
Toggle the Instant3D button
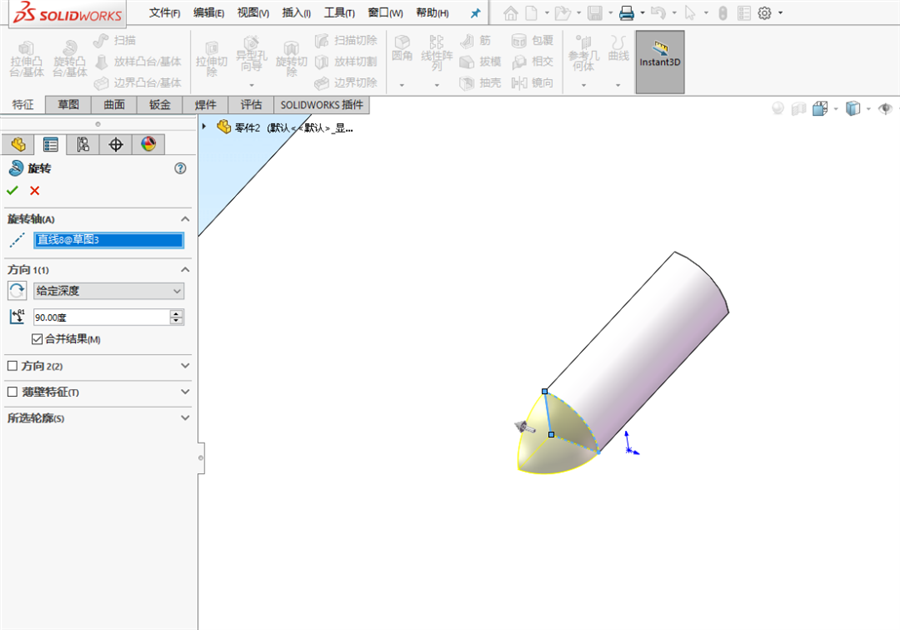pyautogui.click(x=660, y=61)
